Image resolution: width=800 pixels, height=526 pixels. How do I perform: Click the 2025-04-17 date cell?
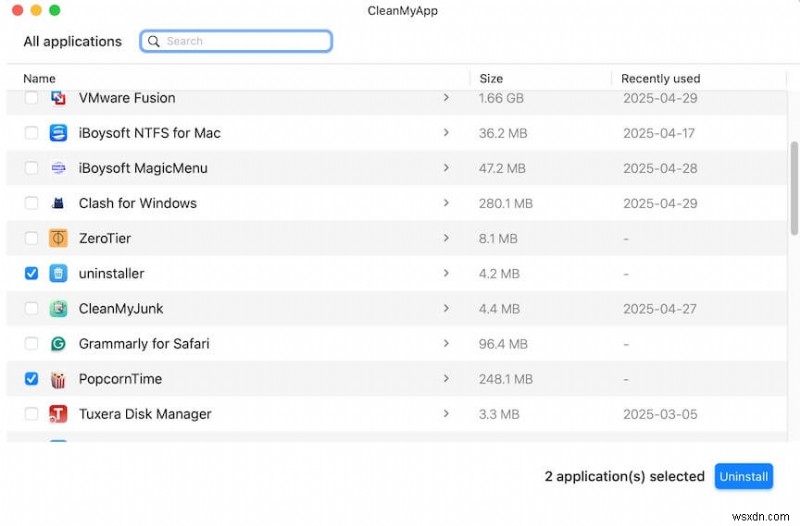659,133
